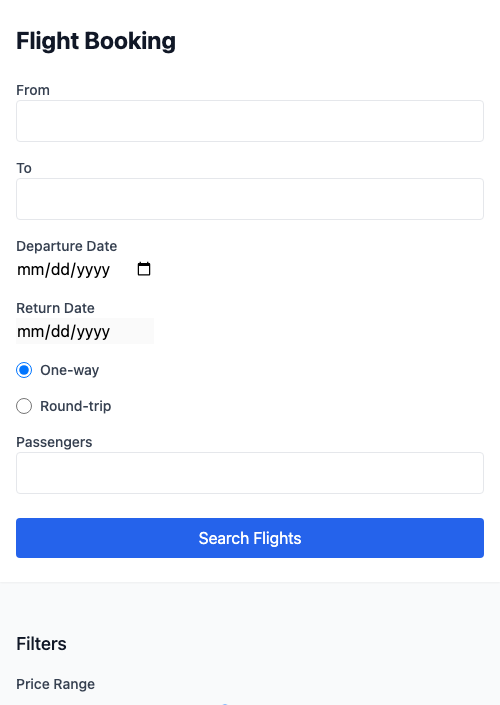
Task: Select the year segment of Departure Date
Action: click(93, 270)
